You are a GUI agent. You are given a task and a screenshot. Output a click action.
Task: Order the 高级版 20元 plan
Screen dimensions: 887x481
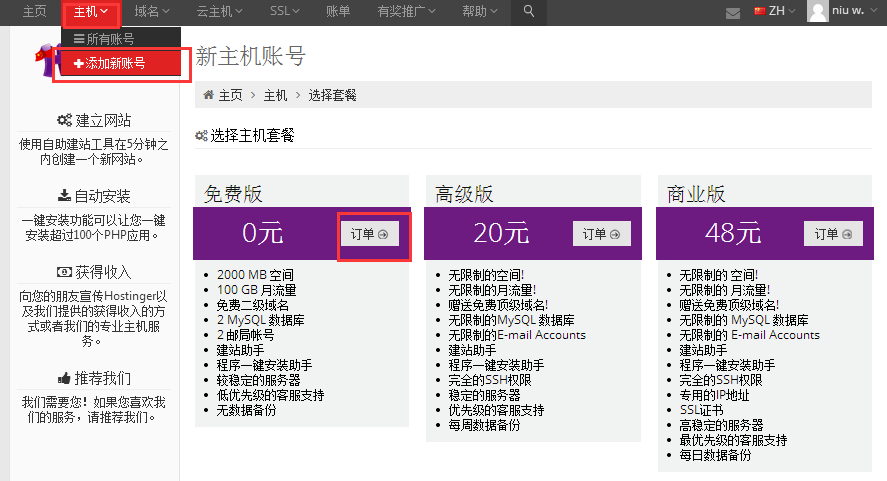602,234
